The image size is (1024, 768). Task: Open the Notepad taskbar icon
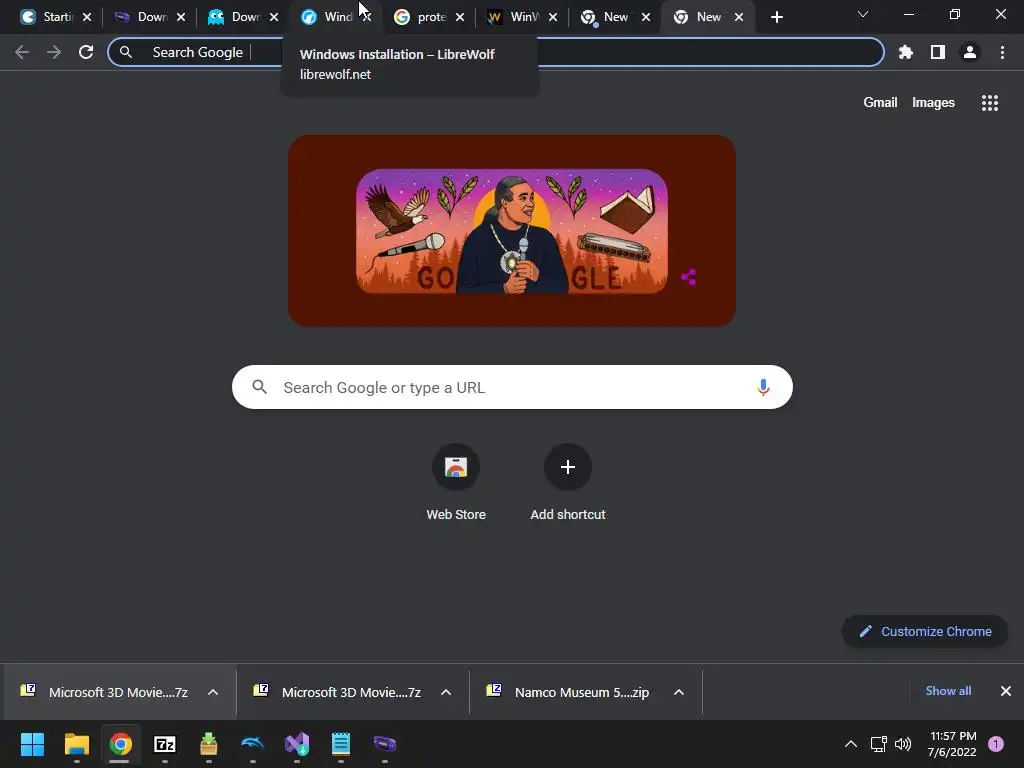(341, 744)
